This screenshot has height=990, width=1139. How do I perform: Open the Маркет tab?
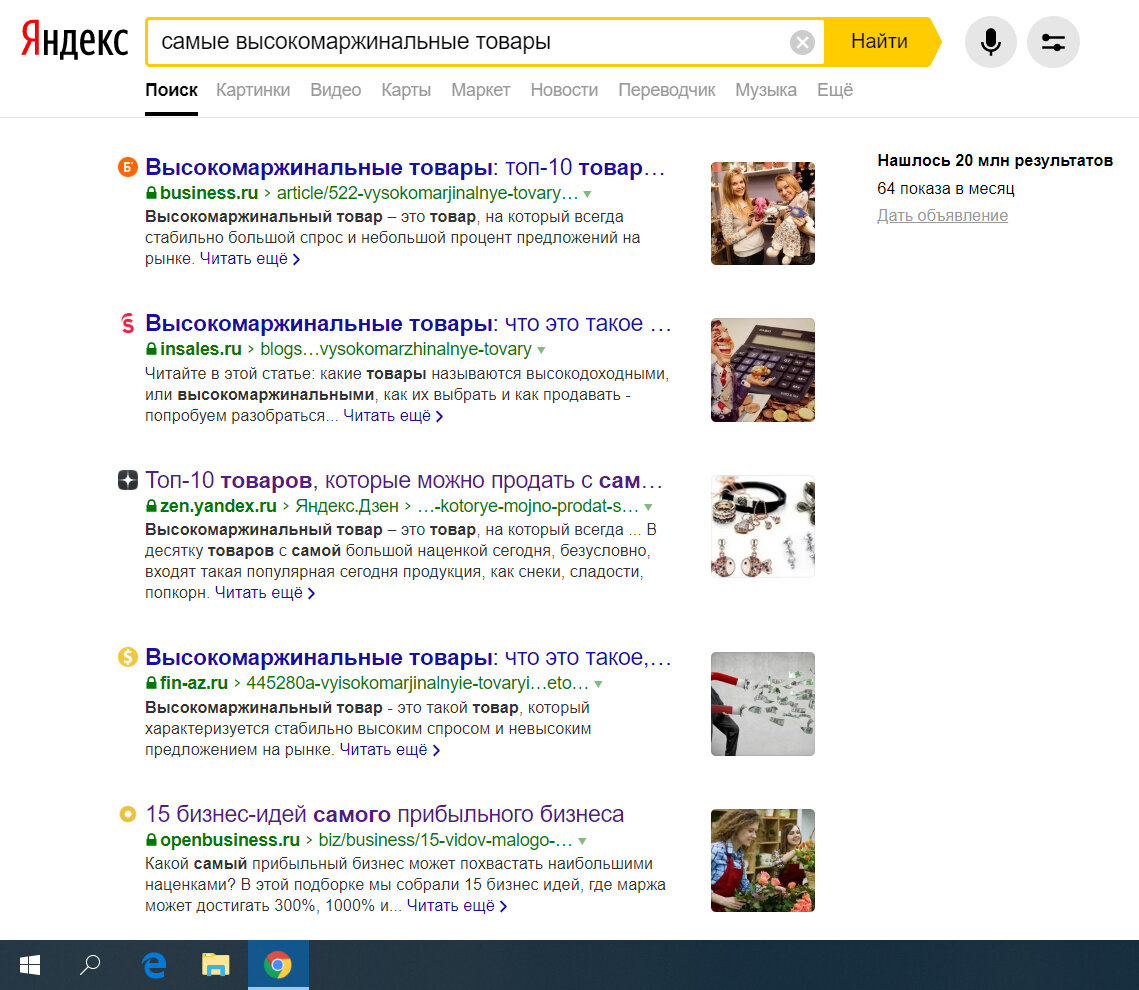480,90
